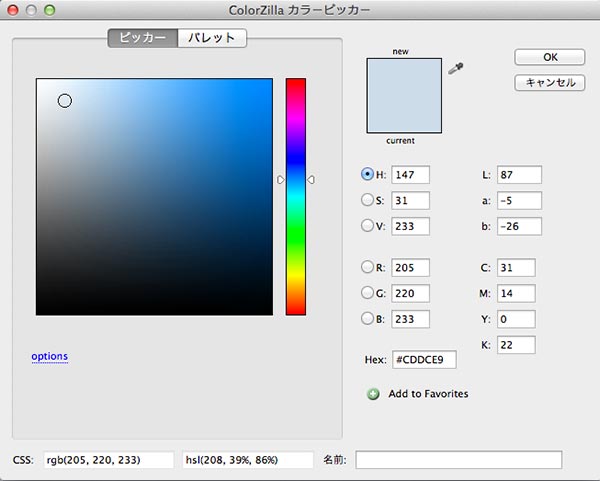The height and width of the screenshot is (481, 600).
Task: Select the S saturation radio button
Action: (367, 200)
